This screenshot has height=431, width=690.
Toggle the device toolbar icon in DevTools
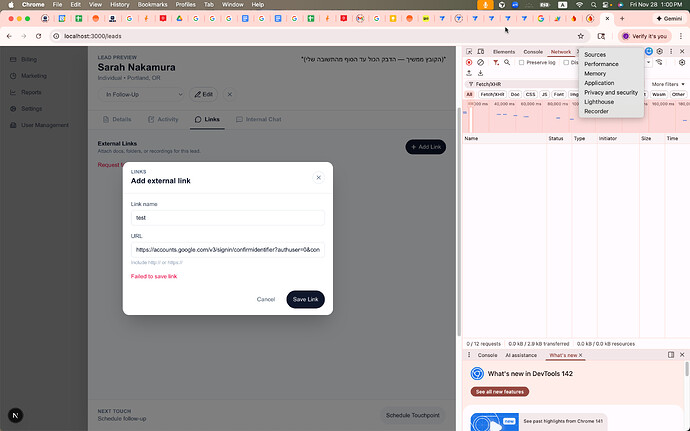(481, 52)
